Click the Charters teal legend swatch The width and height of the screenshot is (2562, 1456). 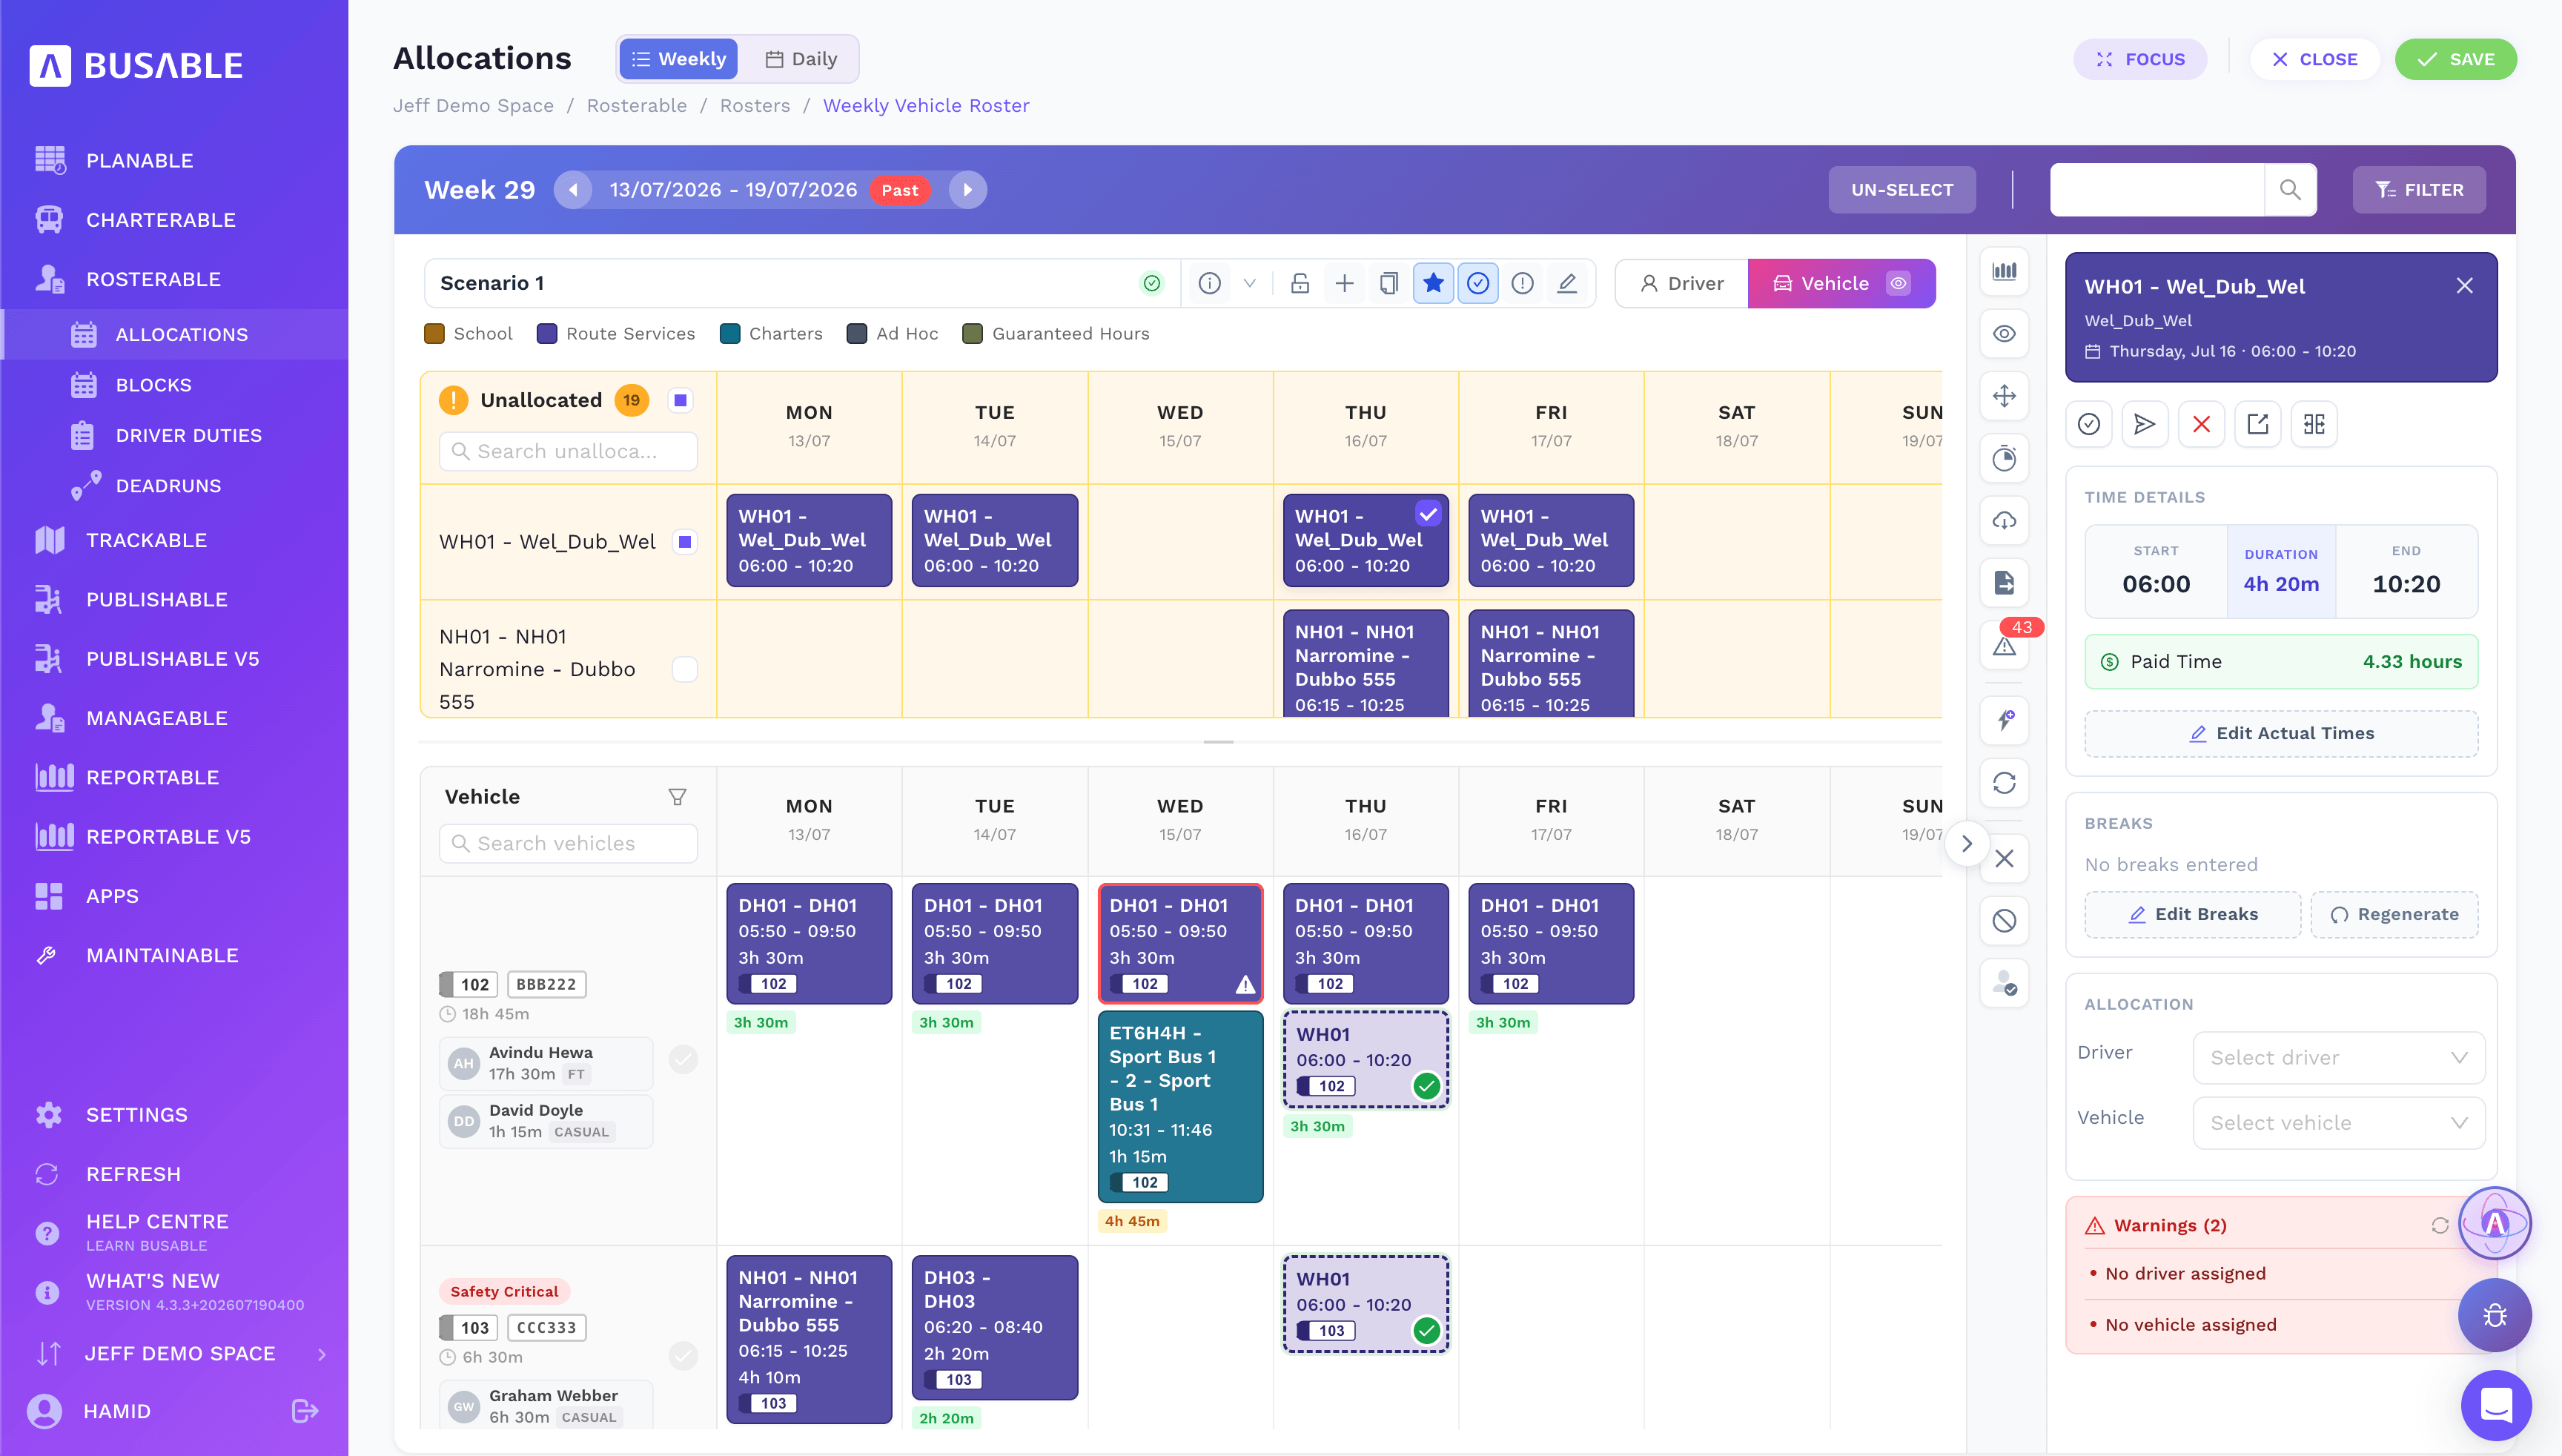(730, 334)
